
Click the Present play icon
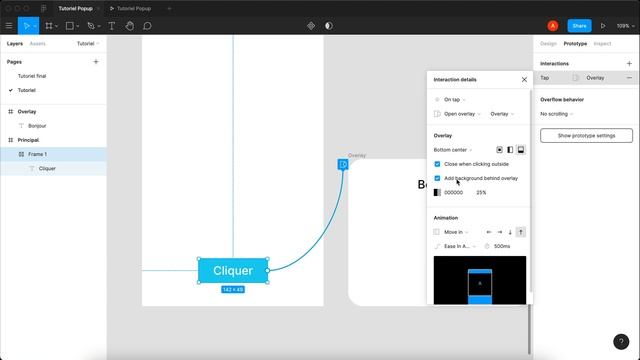pyautogui.click(x=603, y=26)
